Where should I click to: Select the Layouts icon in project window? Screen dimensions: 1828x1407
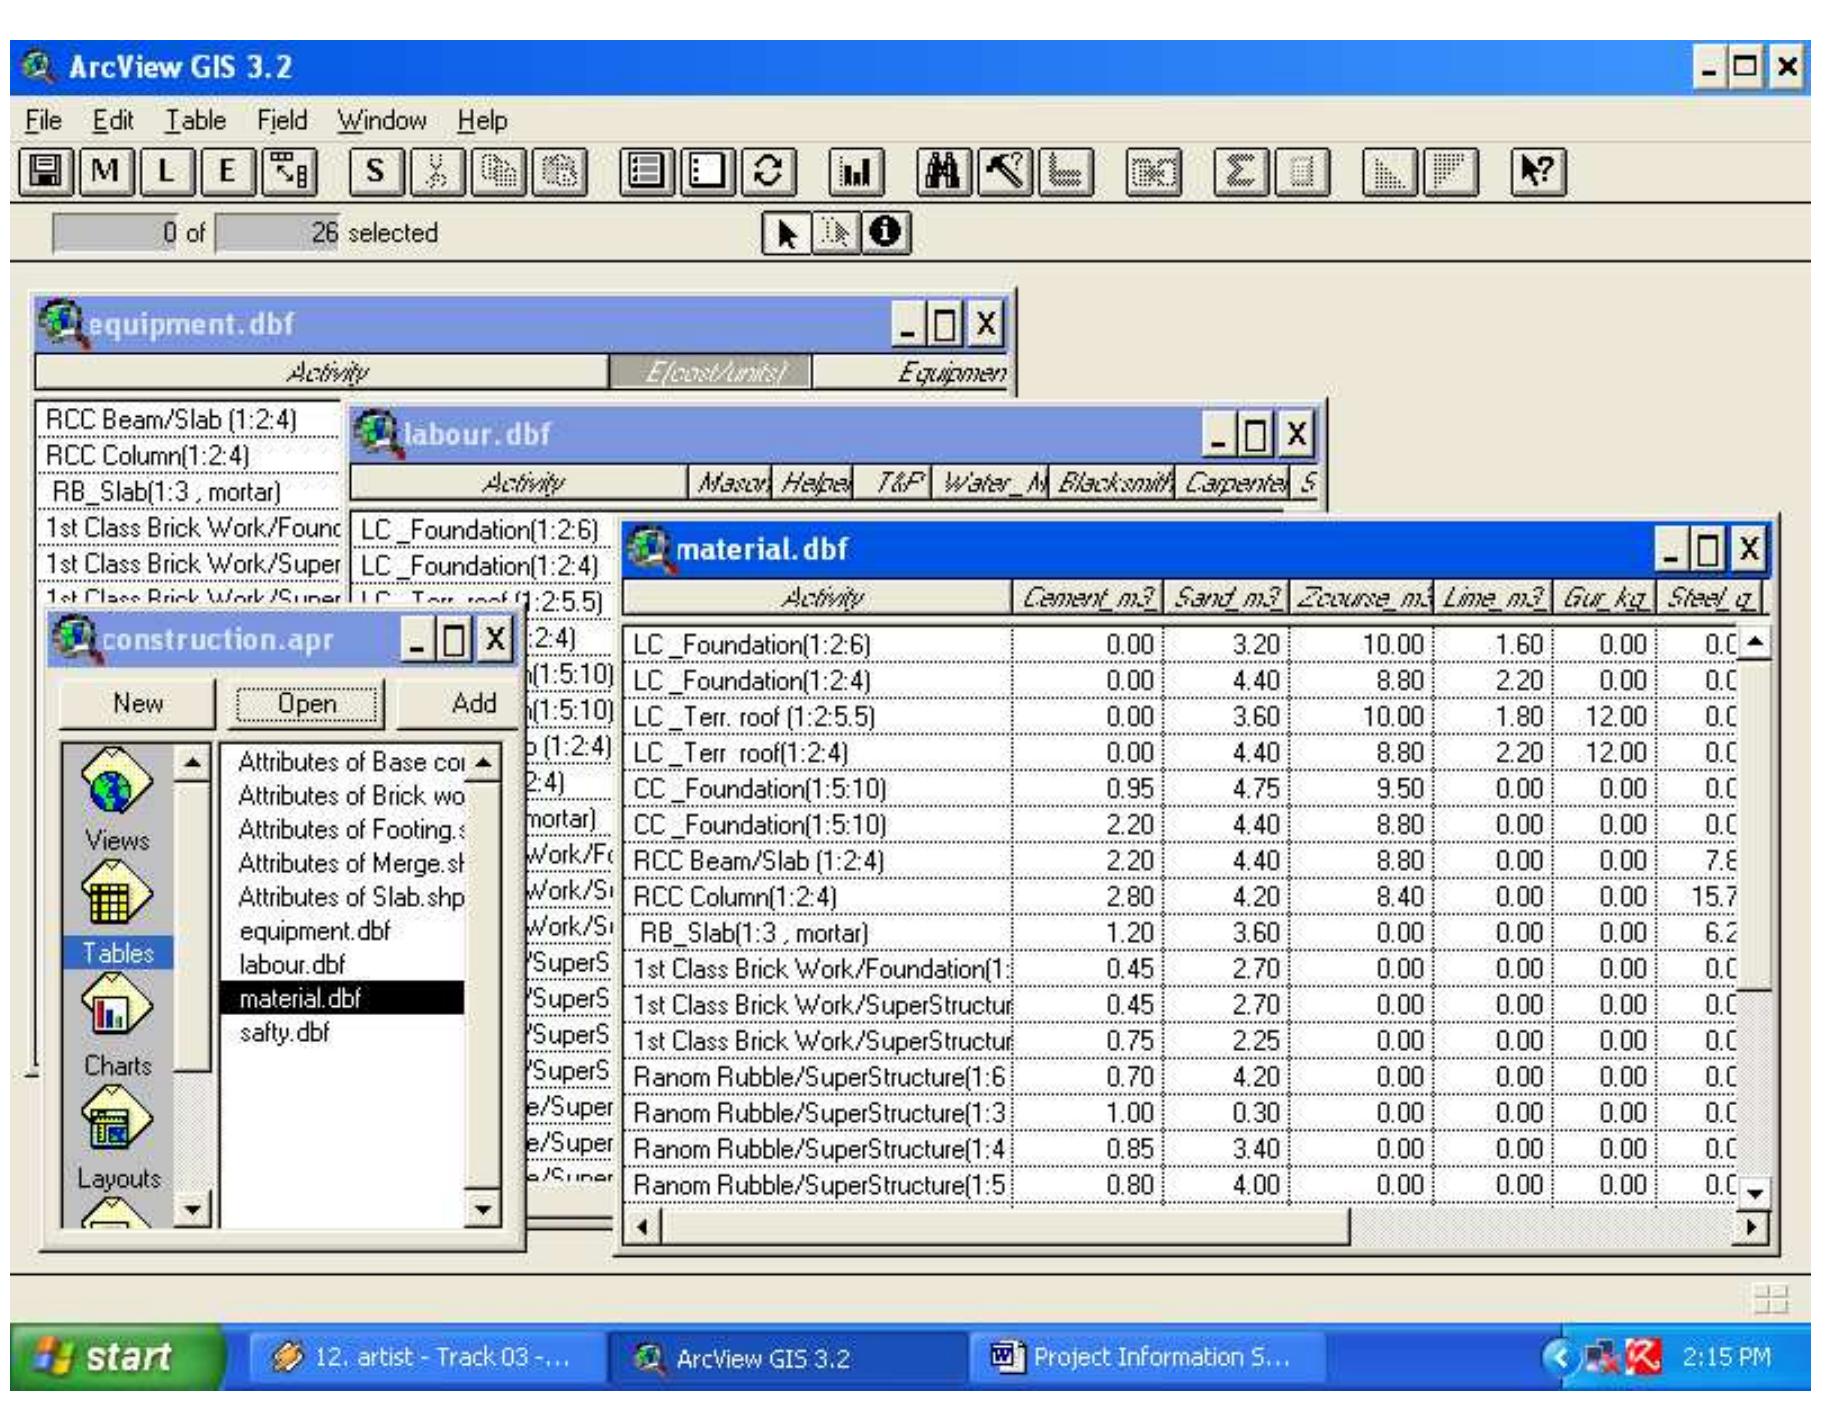(118, 1140)
